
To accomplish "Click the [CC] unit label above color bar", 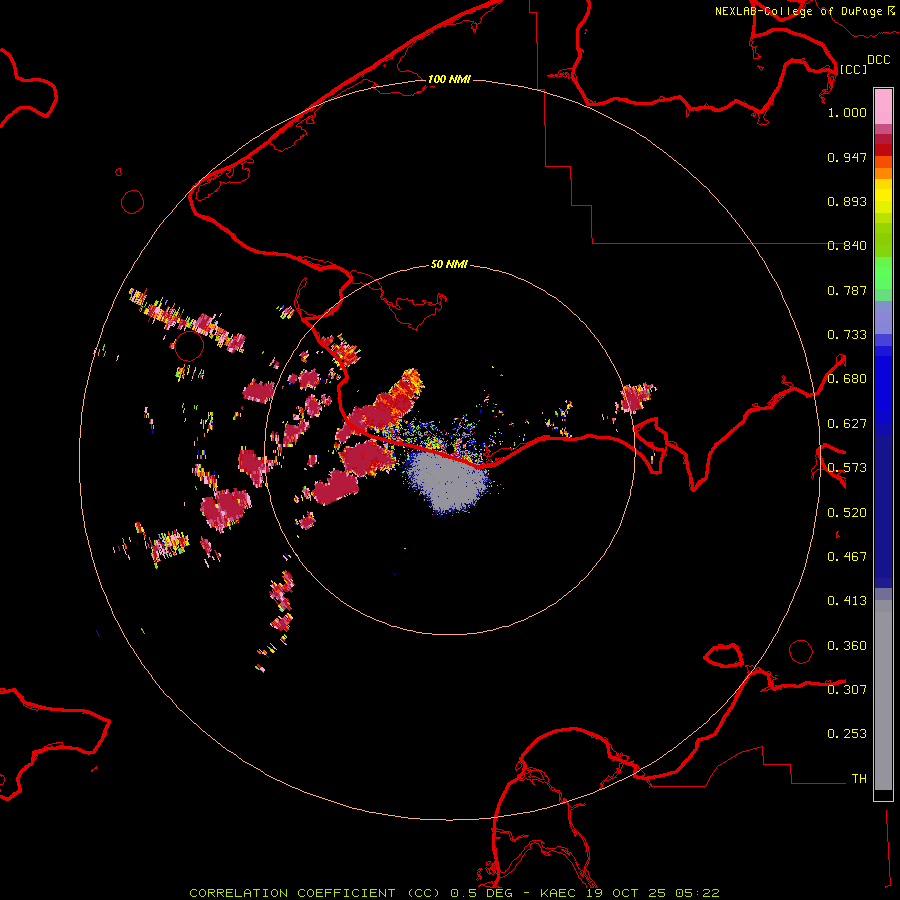I will (853, 69).
